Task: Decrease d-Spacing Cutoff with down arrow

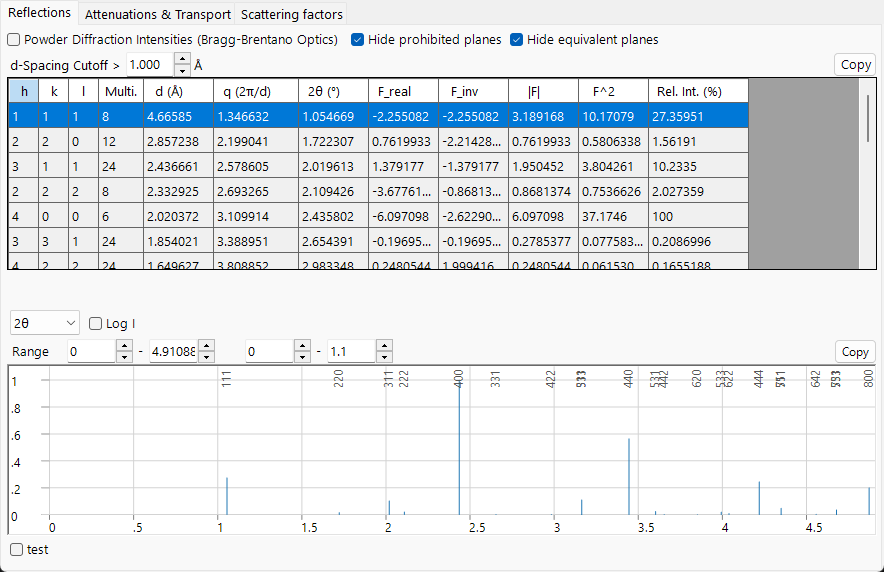Action: point(182,71)
